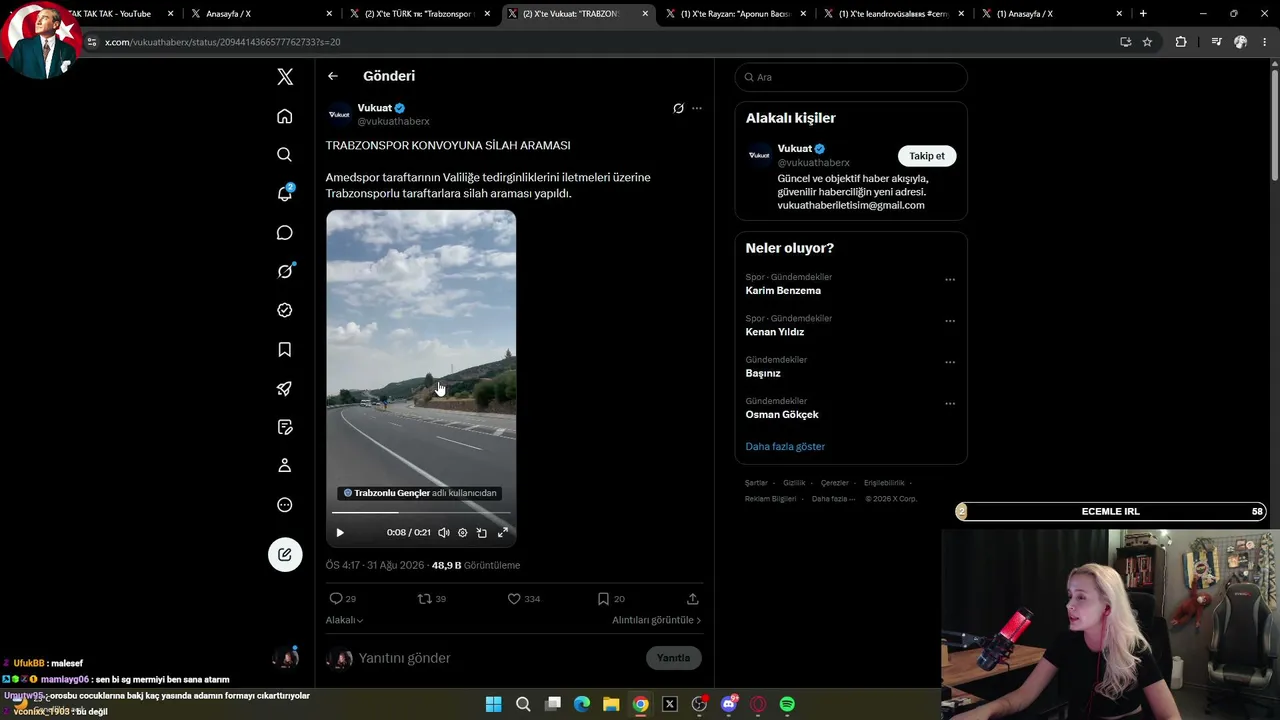Click the Yanıtla reply button
Viewport: 1280px width, 720px height.
click(x=674, y=658)
